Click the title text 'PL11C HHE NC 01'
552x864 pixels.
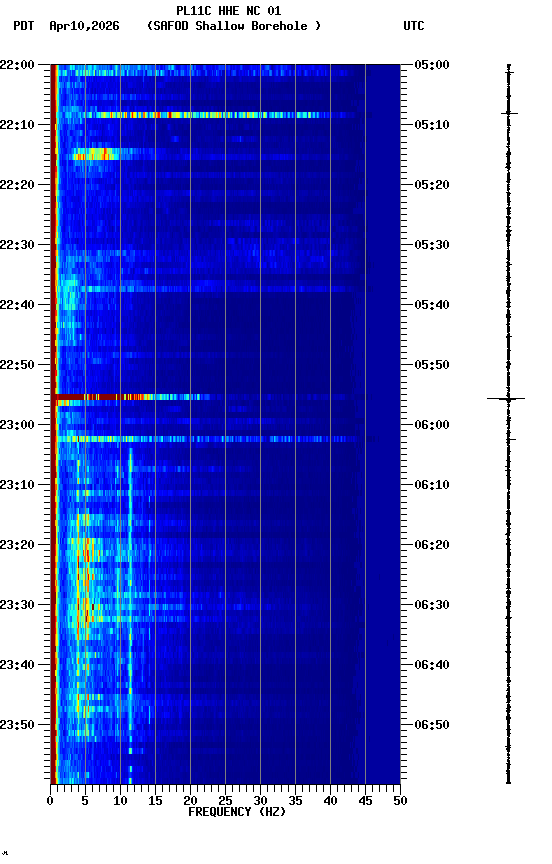pyautogui.click(x=228, y=11)
